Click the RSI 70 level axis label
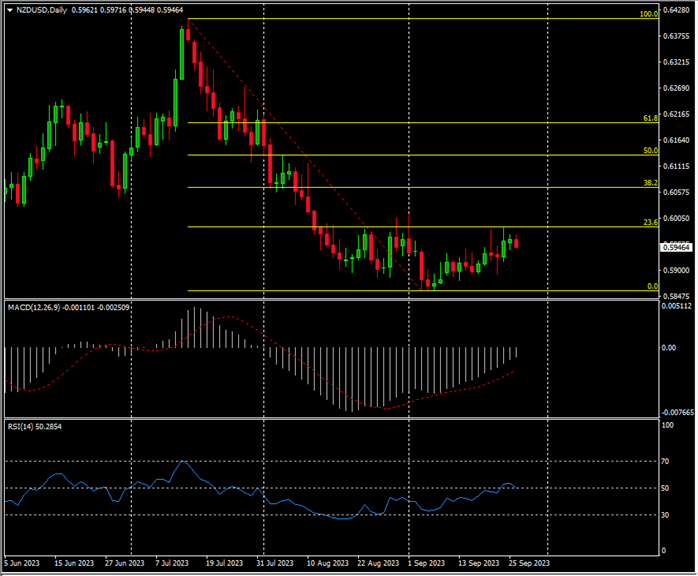The width and height of the screenshot is (698, 576). [668, 462]
